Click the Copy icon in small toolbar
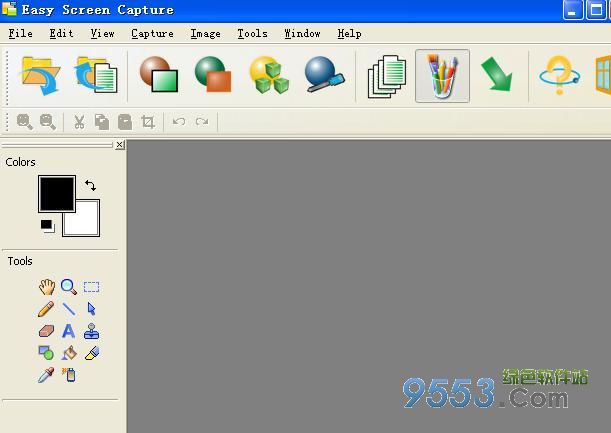The width and height of the screenshot is (611, 433). click(x=102, y=122)
